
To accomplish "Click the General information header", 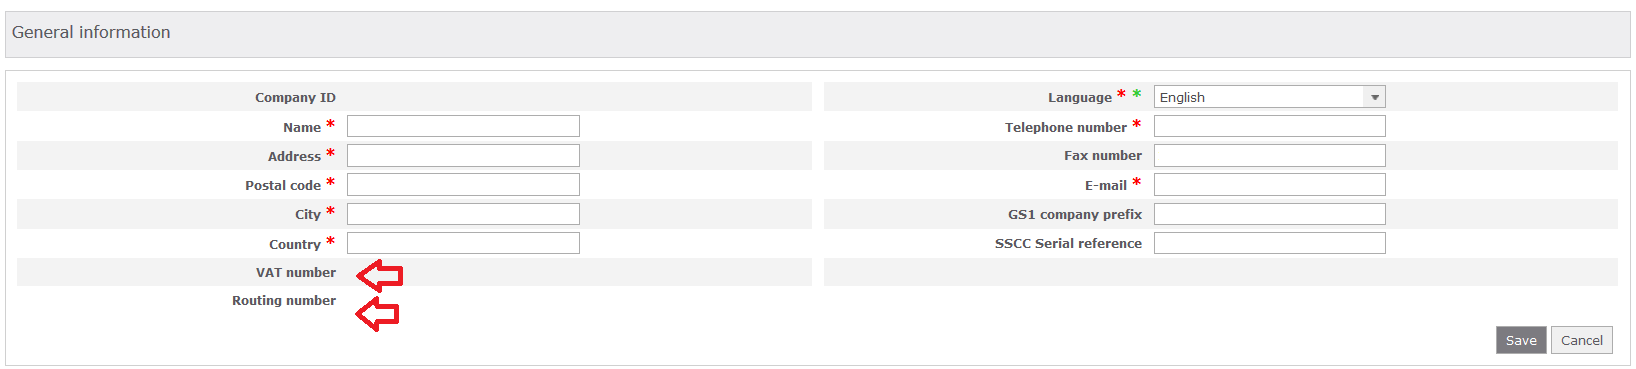I will click(91, 32).
